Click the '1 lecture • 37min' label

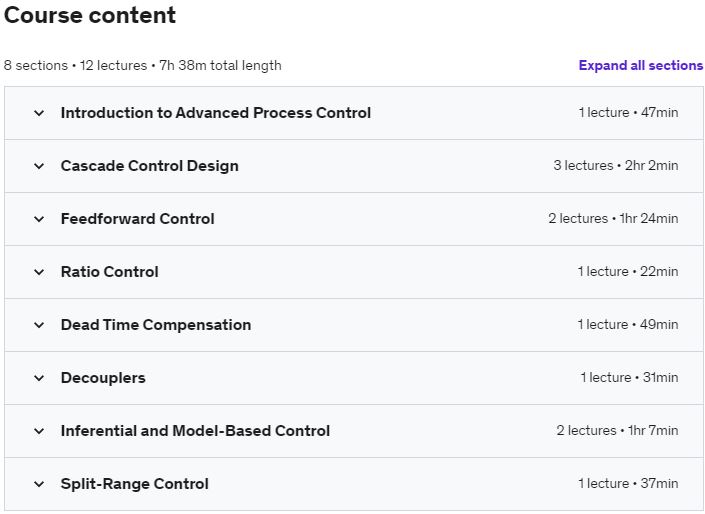point(629,483)
